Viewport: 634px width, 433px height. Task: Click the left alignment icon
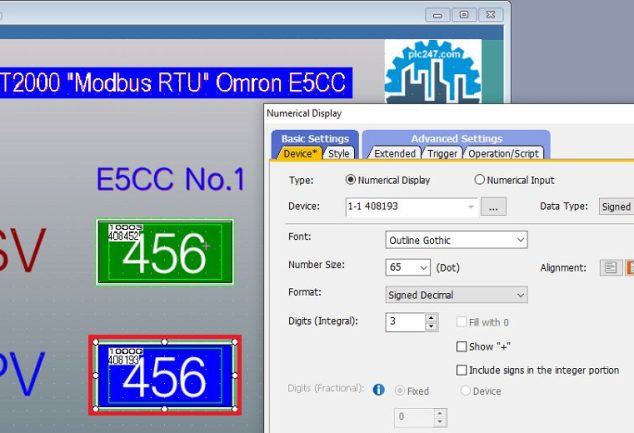pos(611,268)
